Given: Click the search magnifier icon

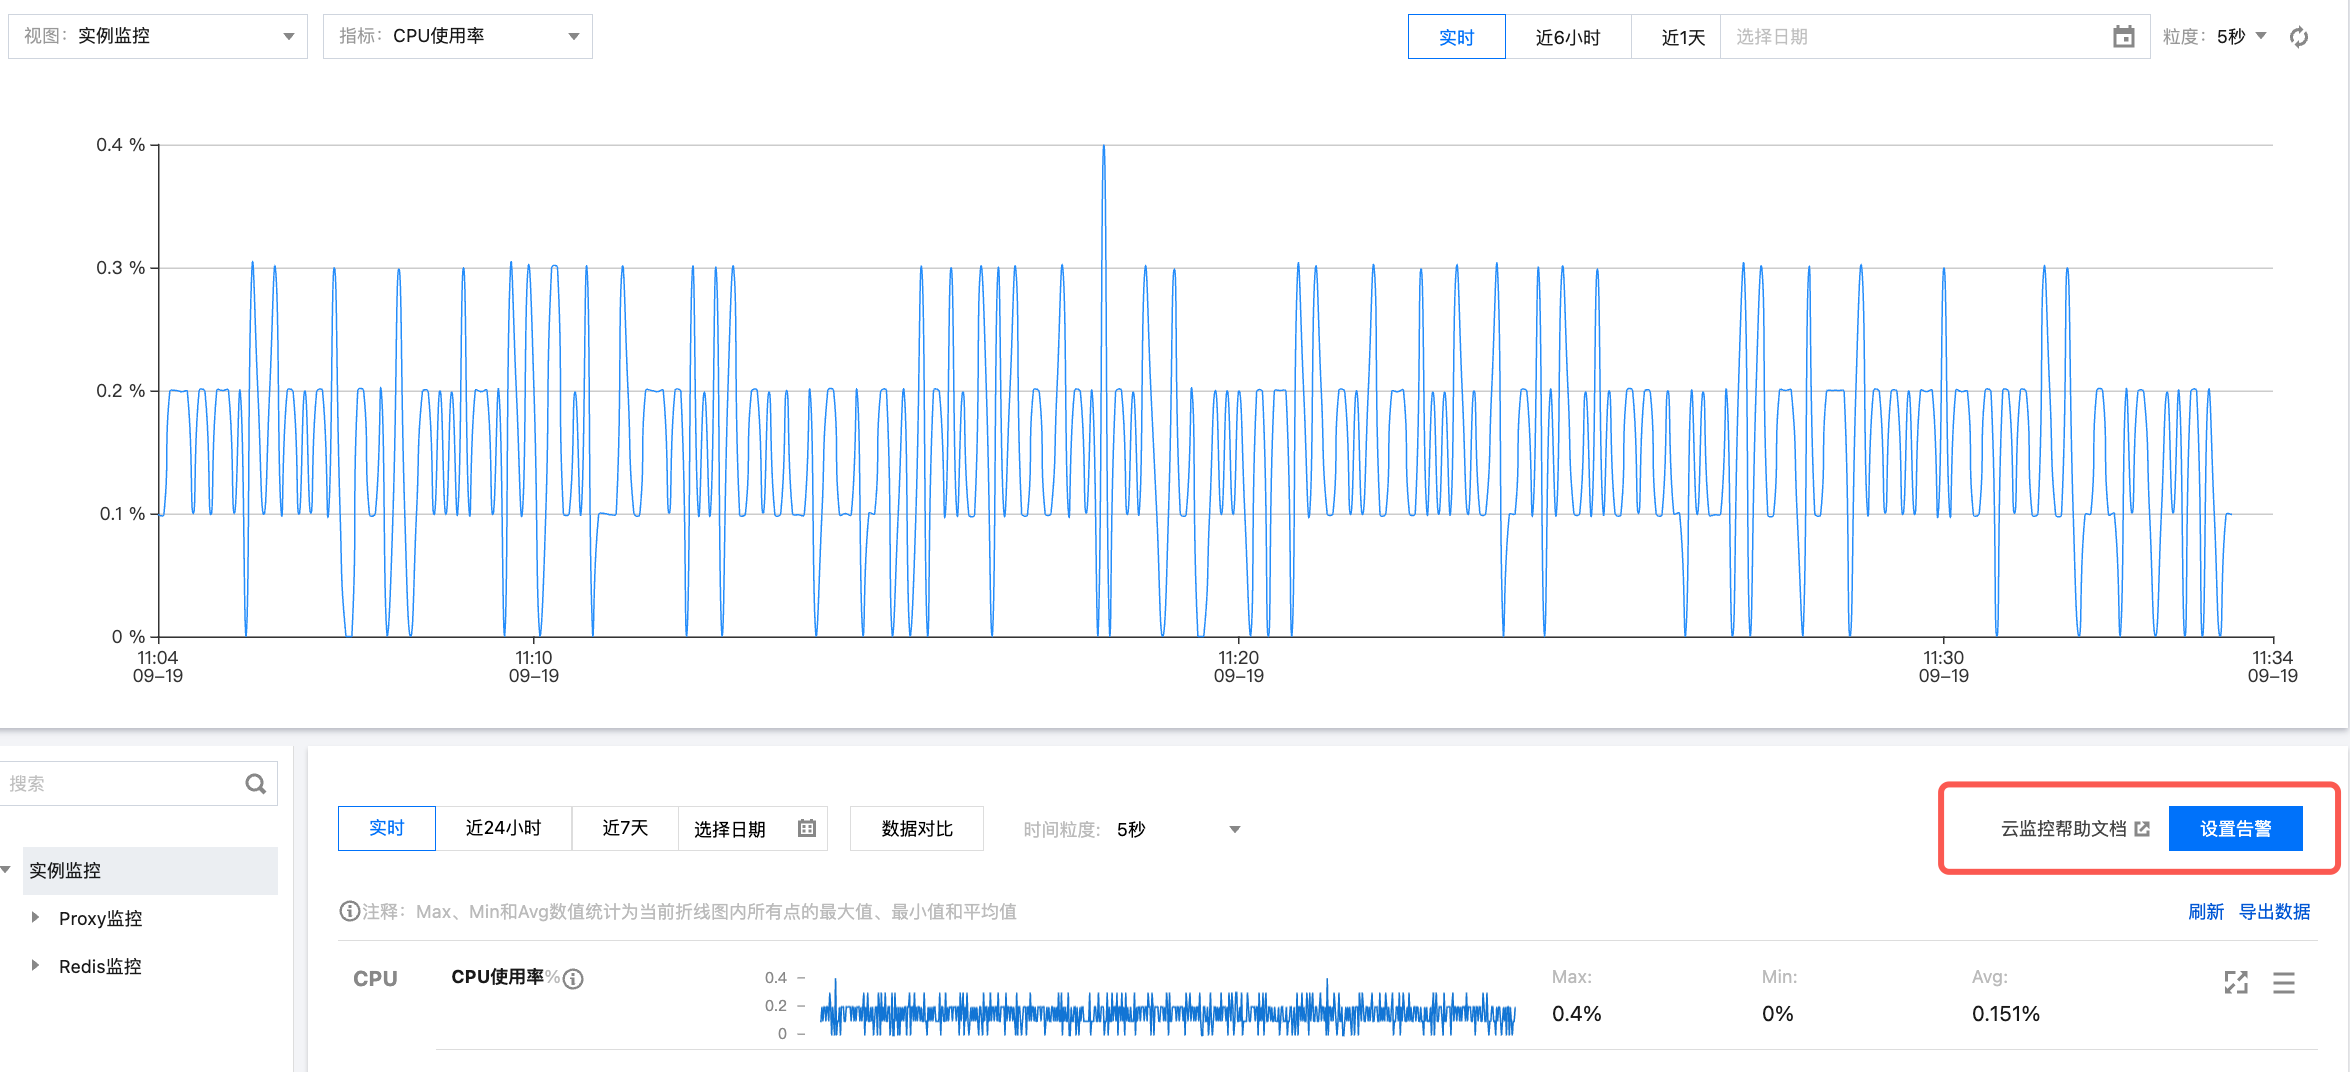Looking at the screenshot, I should [256, 784].
